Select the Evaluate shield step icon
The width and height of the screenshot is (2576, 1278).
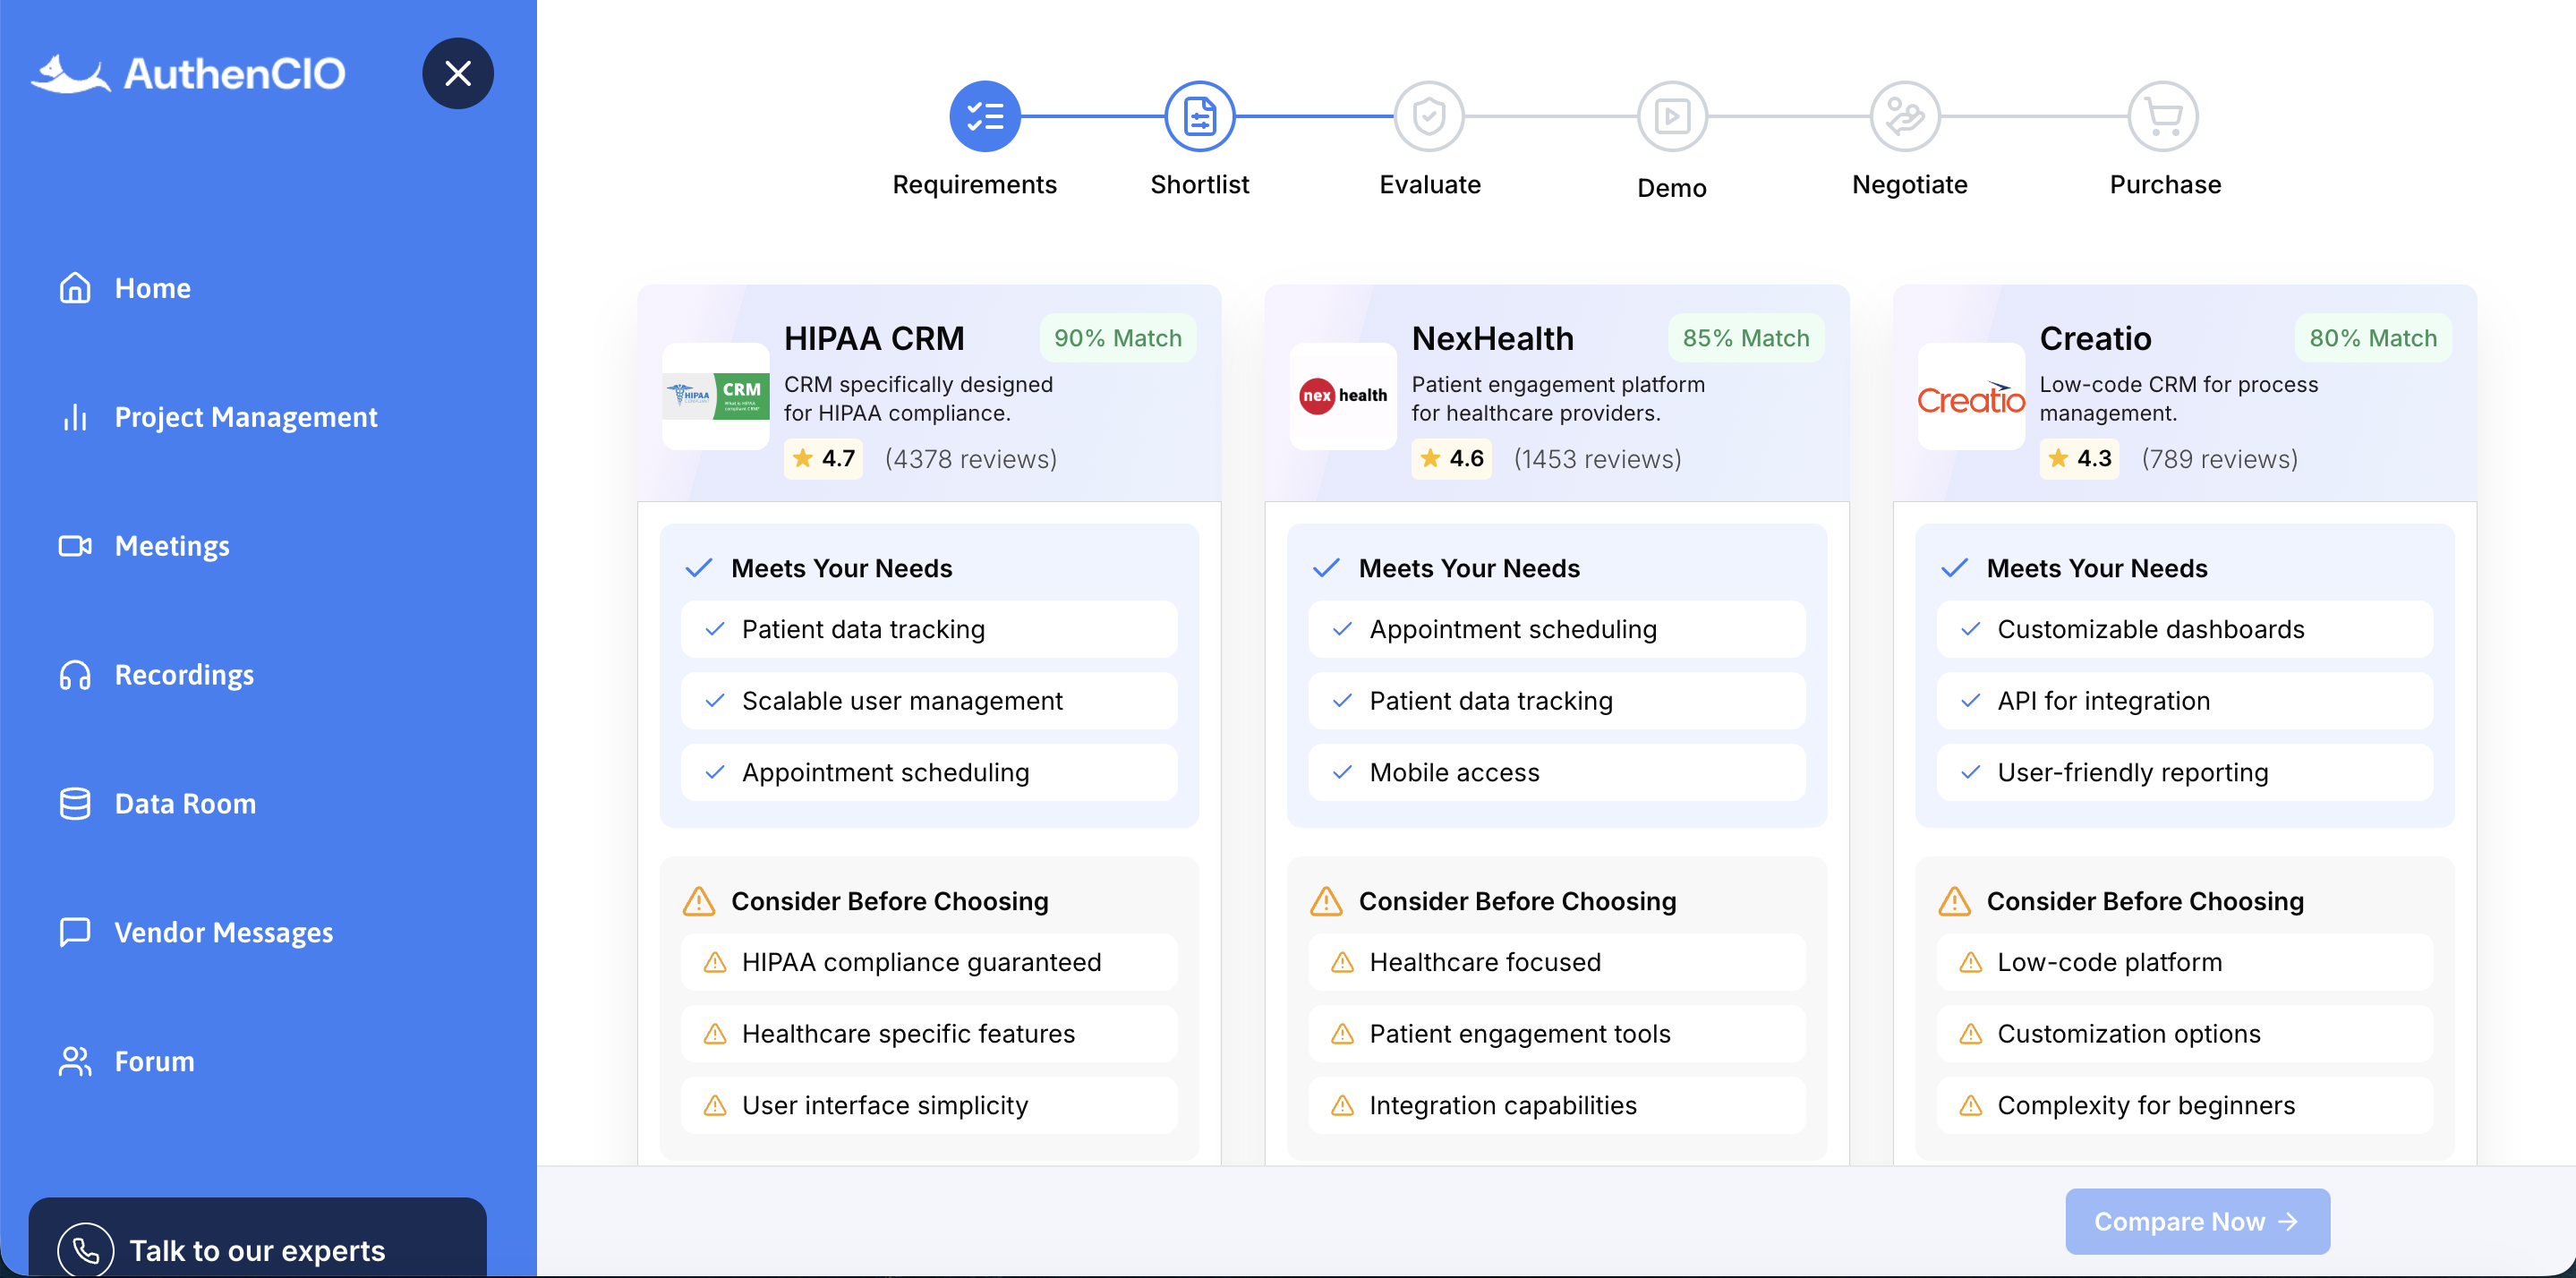point(1428,116)
